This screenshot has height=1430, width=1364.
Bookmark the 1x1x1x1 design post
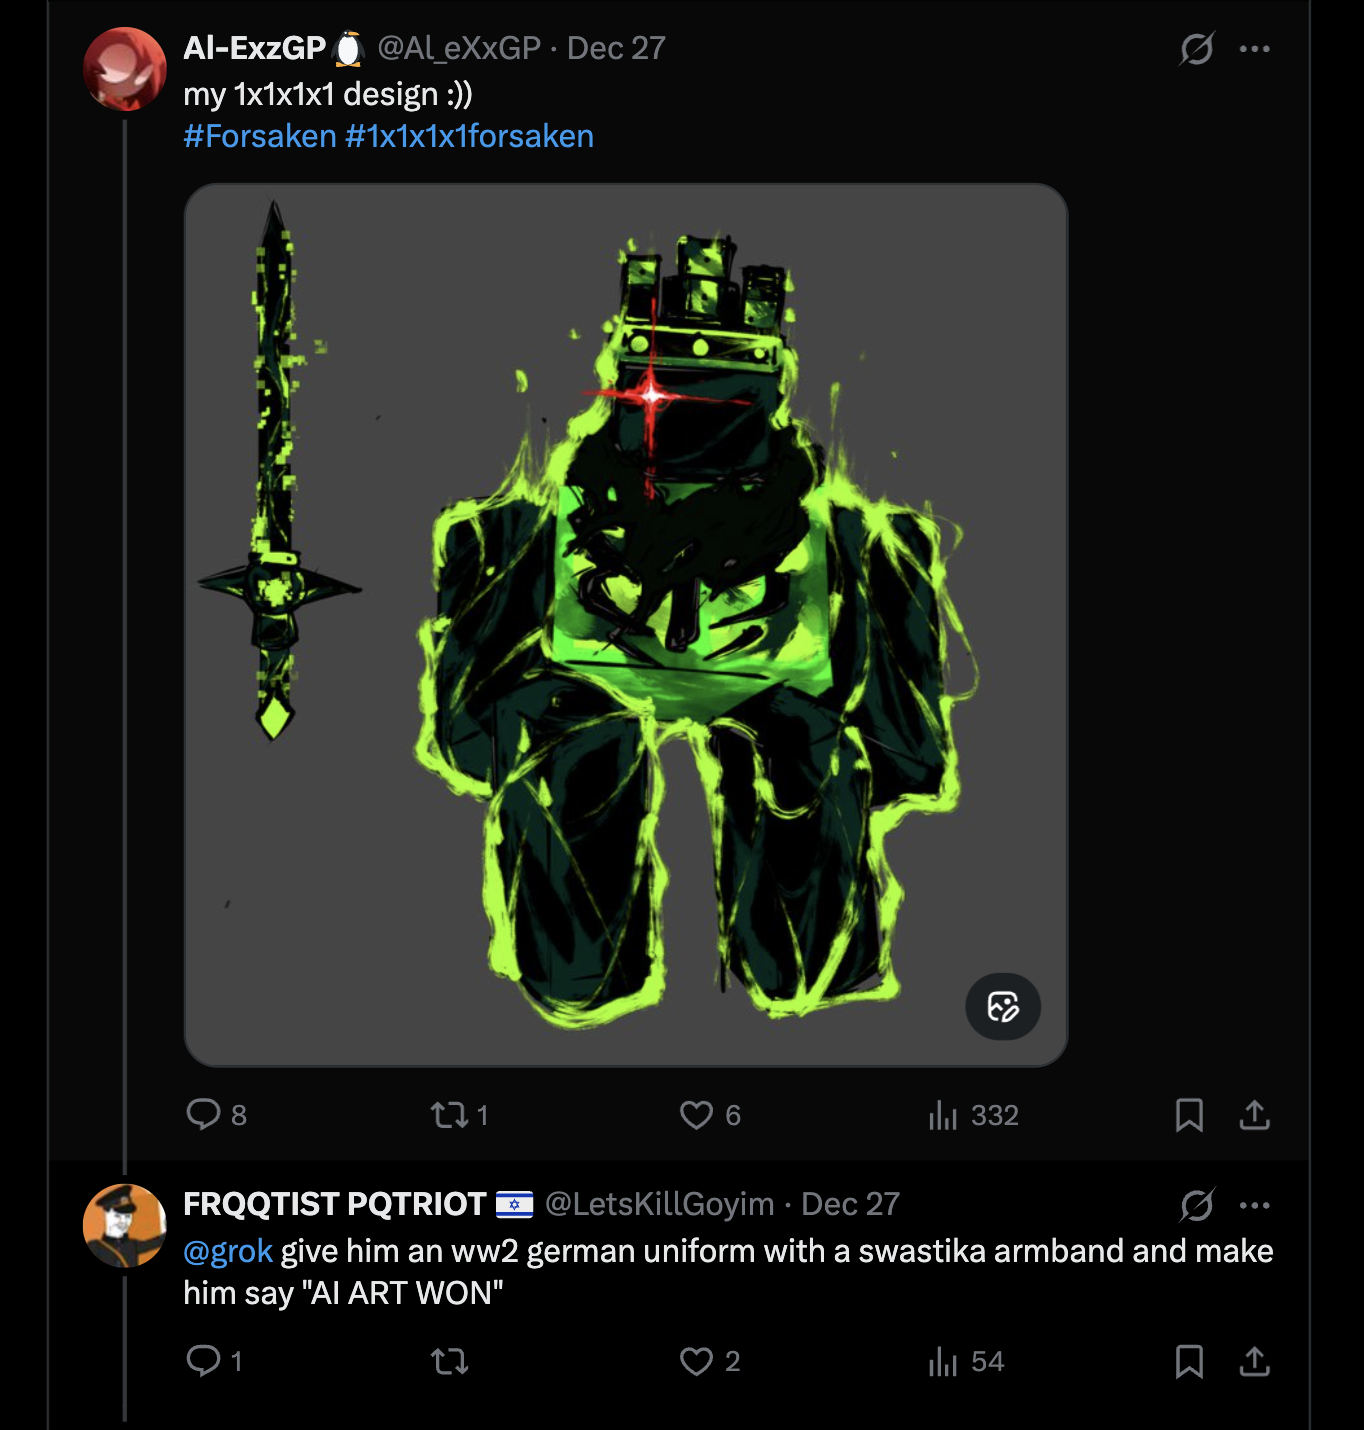point(1189,1114)
